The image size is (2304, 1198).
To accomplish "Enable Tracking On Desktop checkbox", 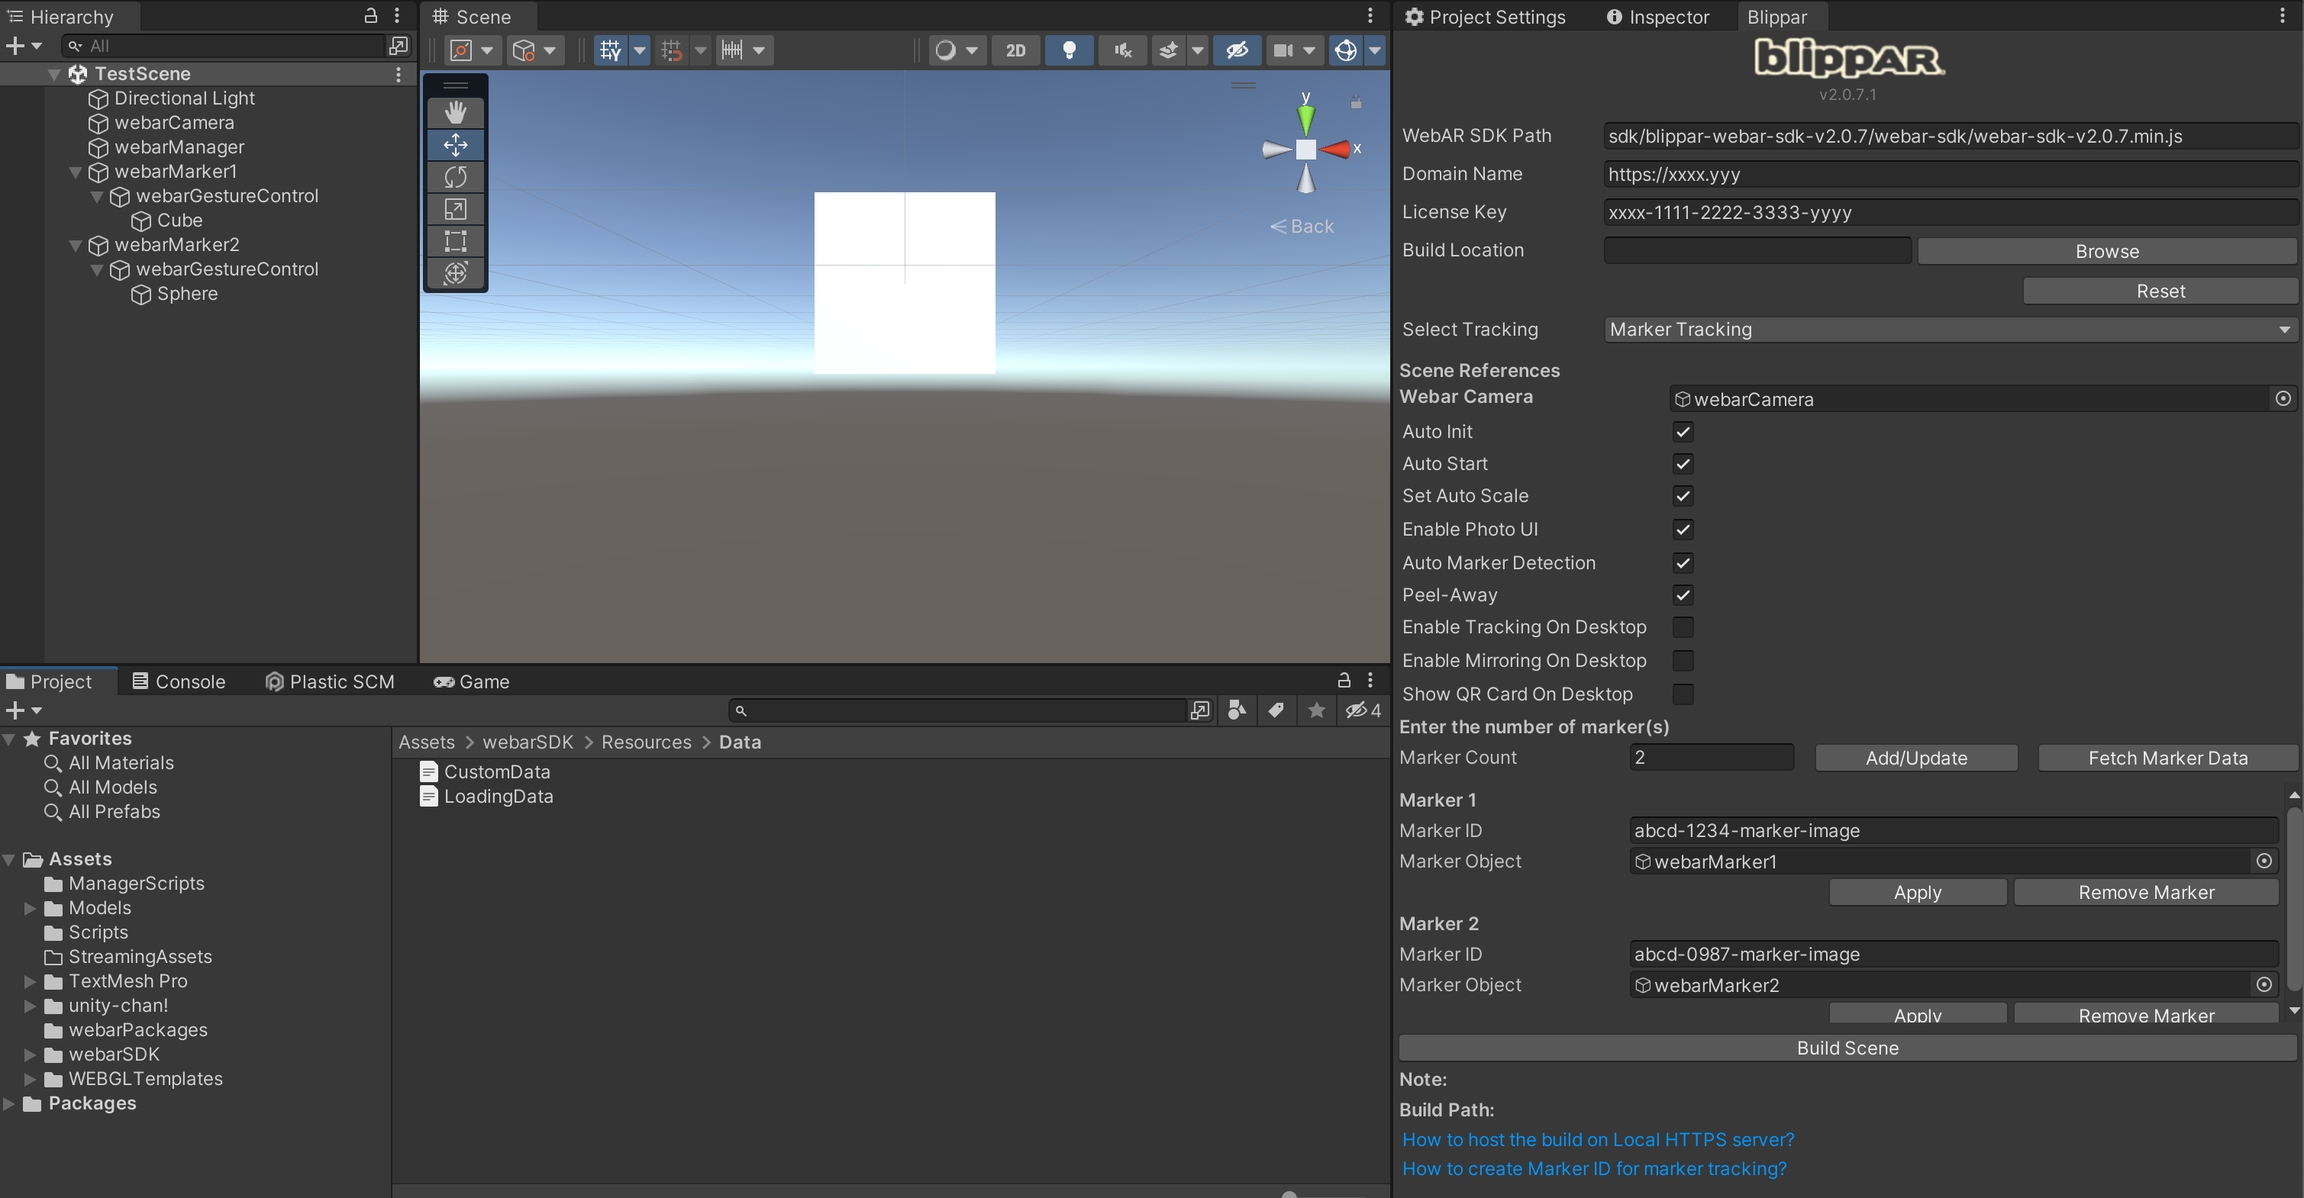I will (x=1683, y=627).
